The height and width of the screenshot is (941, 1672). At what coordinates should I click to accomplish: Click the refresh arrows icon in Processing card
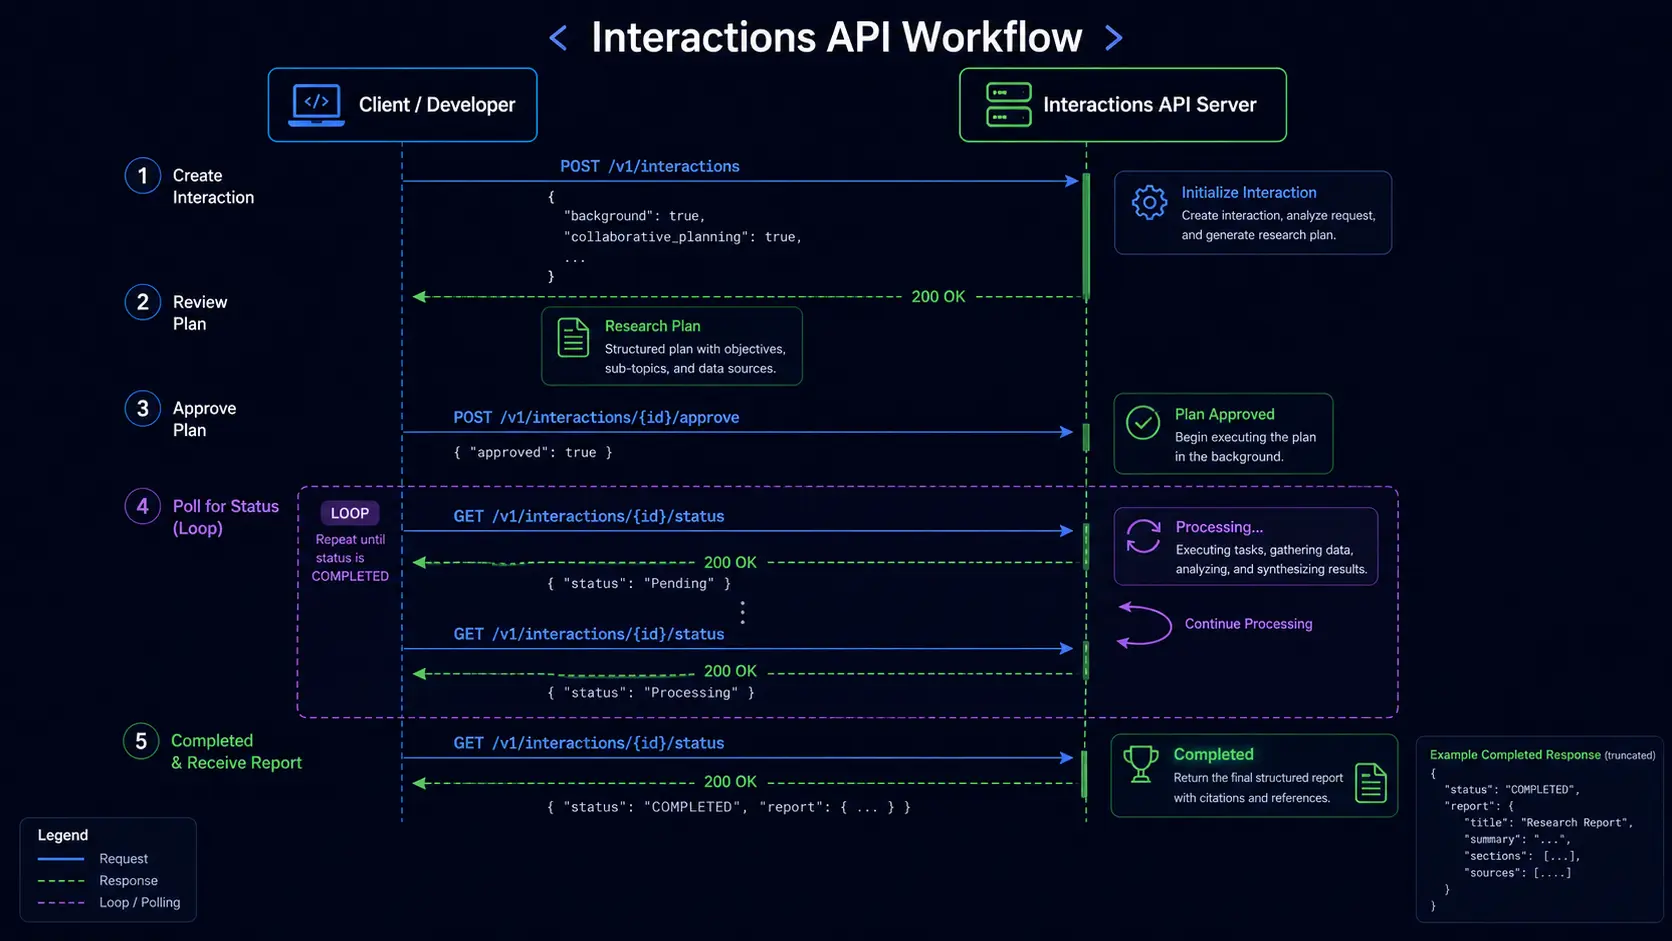tap(1143, 536)
